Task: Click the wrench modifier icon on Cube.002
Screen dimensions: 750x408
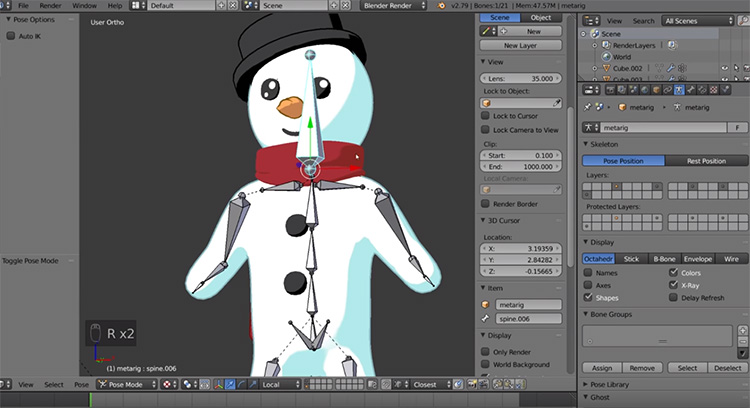Action: [671, 68]
